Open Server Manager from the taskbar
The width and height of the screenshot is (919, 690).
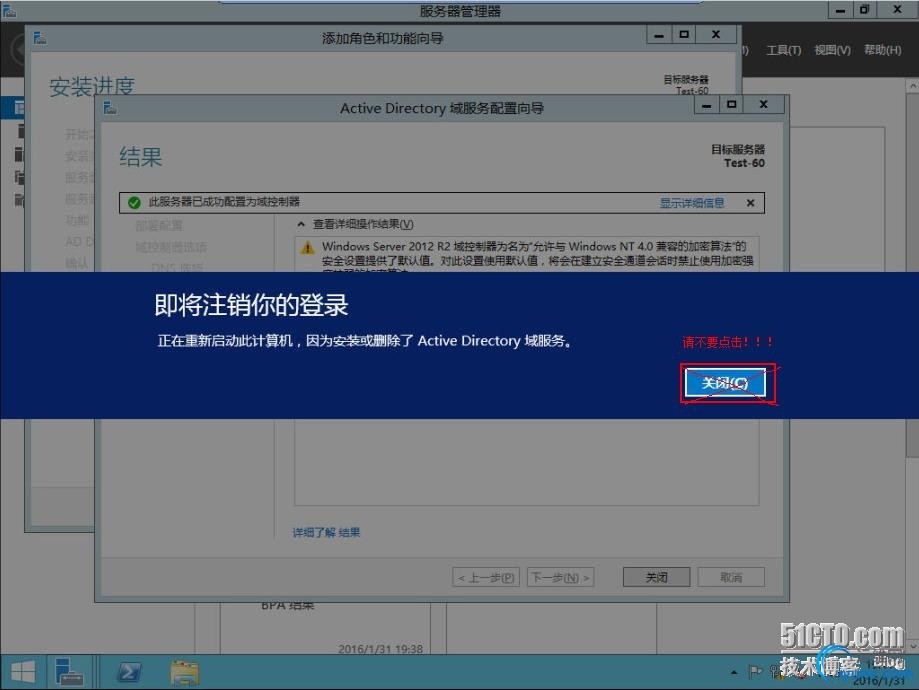tap(69, 672)
